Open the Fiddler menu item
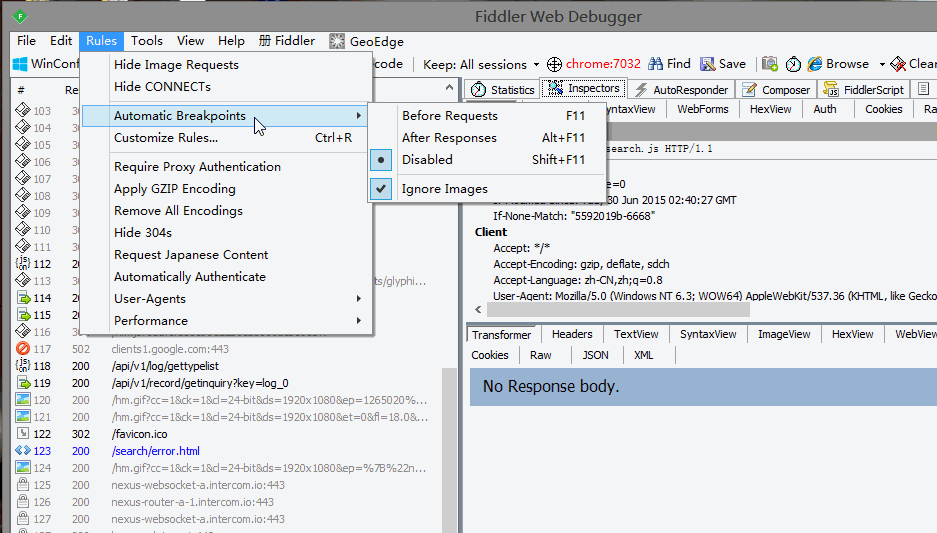Screen dimensions: 937x533 (287, 41)
